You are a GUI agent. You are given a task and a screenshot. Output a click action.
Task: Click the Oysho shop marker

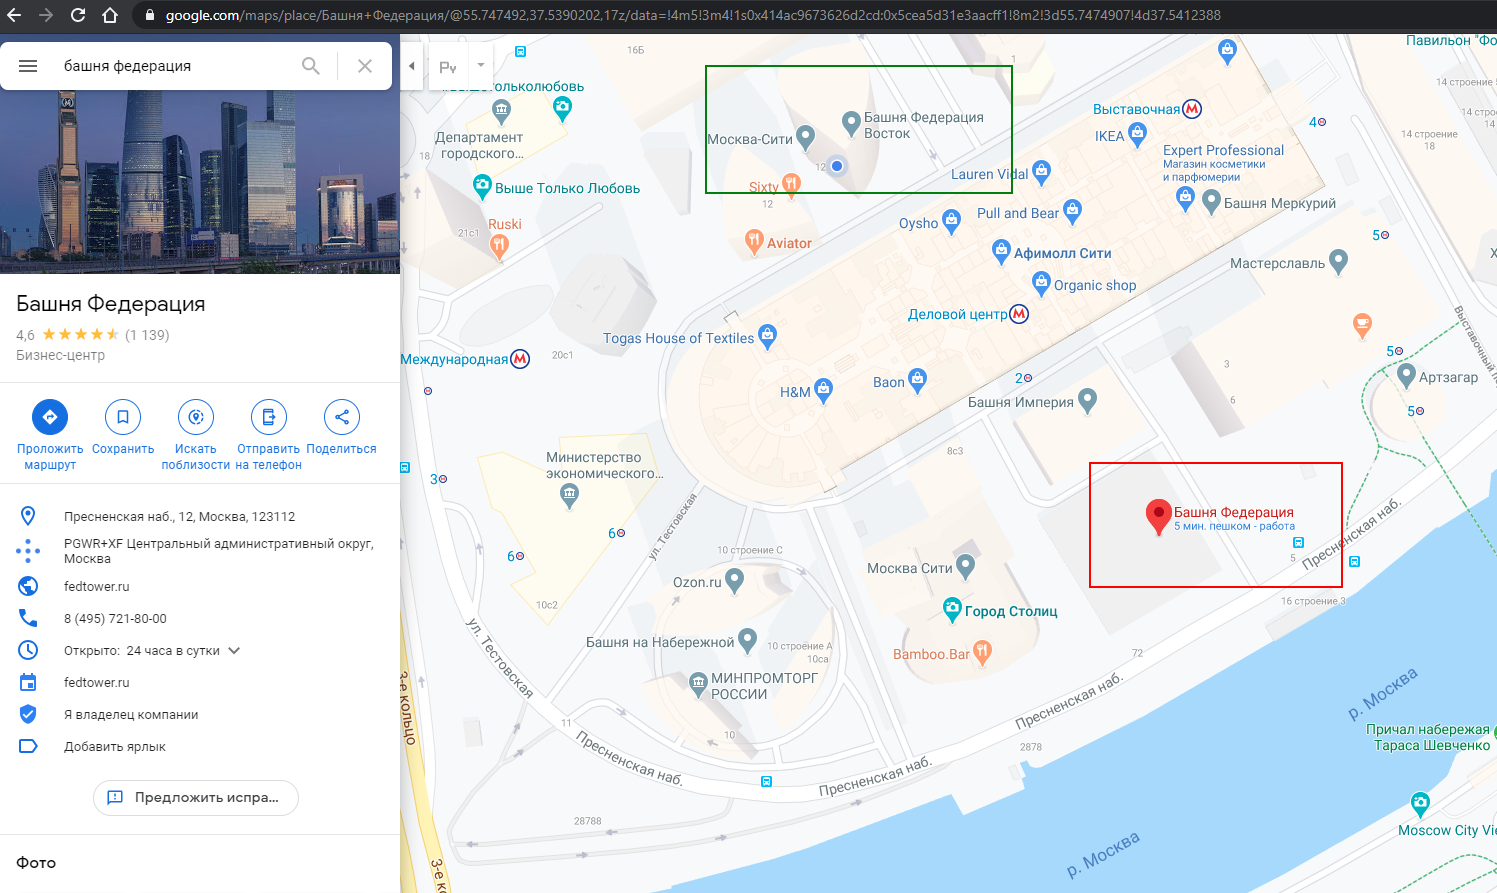[952, 222]
